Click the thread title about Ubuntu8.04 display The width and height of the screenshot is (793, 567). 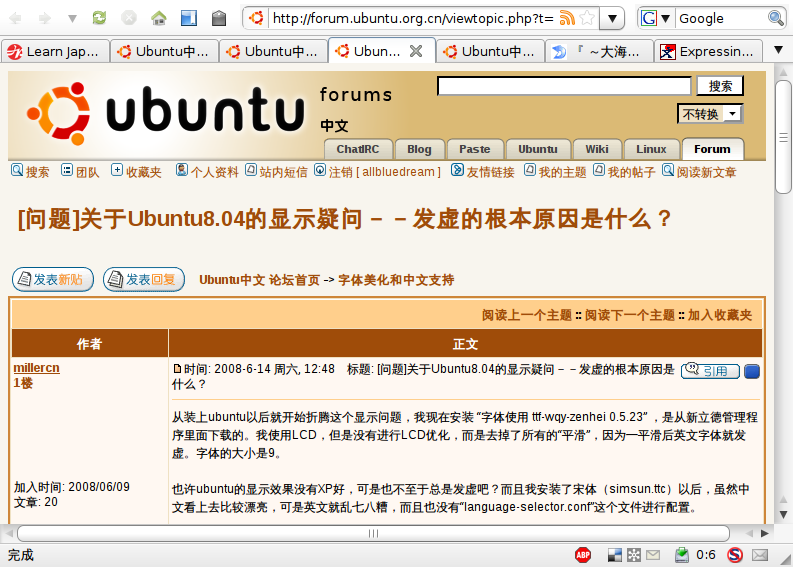(345, 219)
